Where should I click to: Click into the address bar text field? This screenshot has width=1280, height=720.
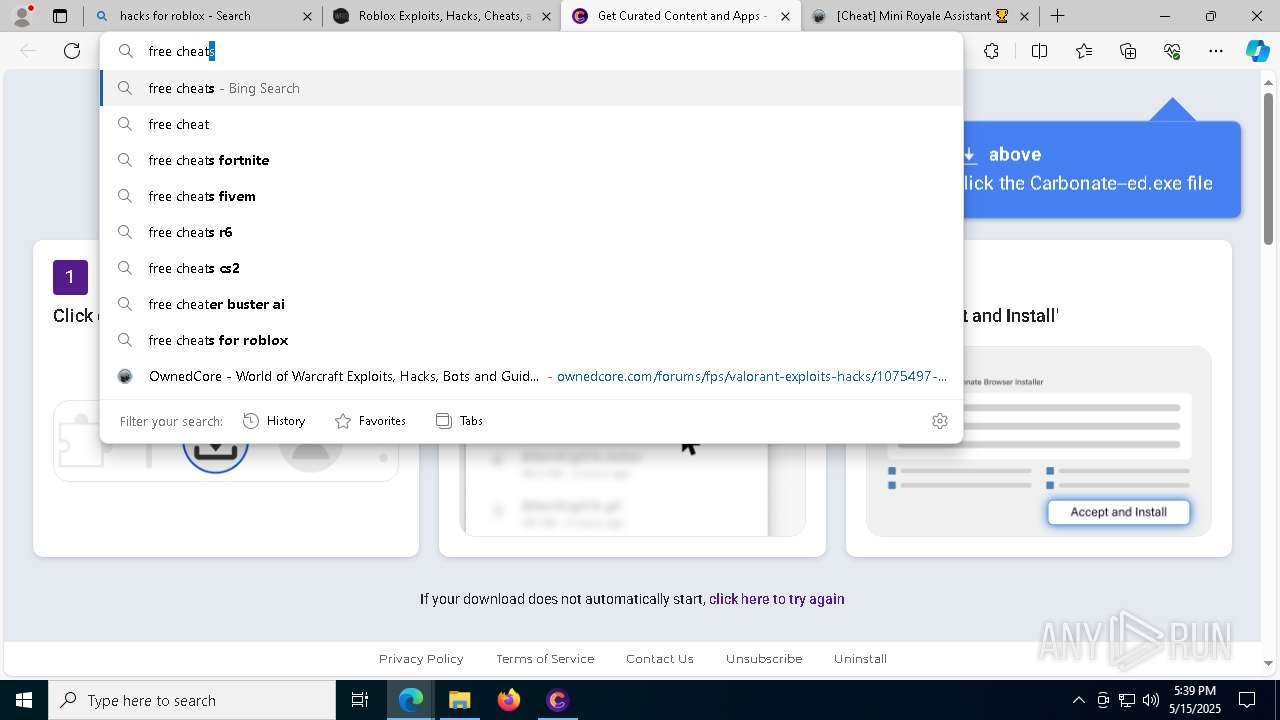(x=531, y=51)
